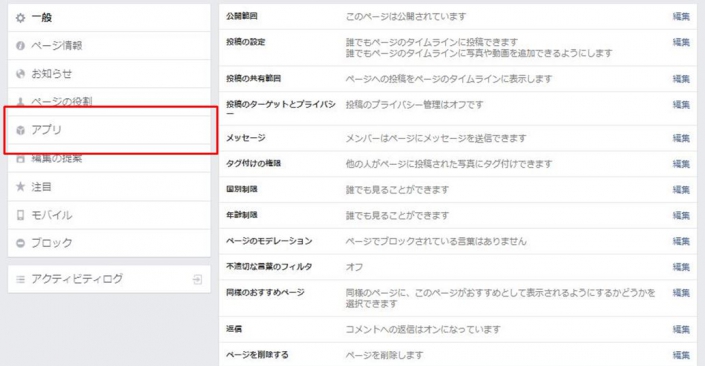
Task: Edit the 公開範囲 setting
Action: point(681,17)
